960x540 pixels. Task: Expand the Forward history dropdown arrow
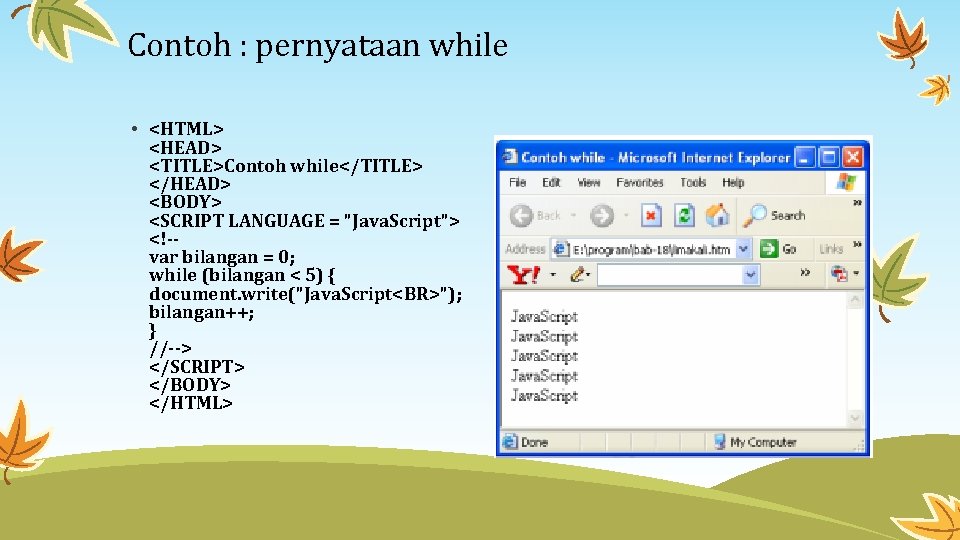(626, 216)
